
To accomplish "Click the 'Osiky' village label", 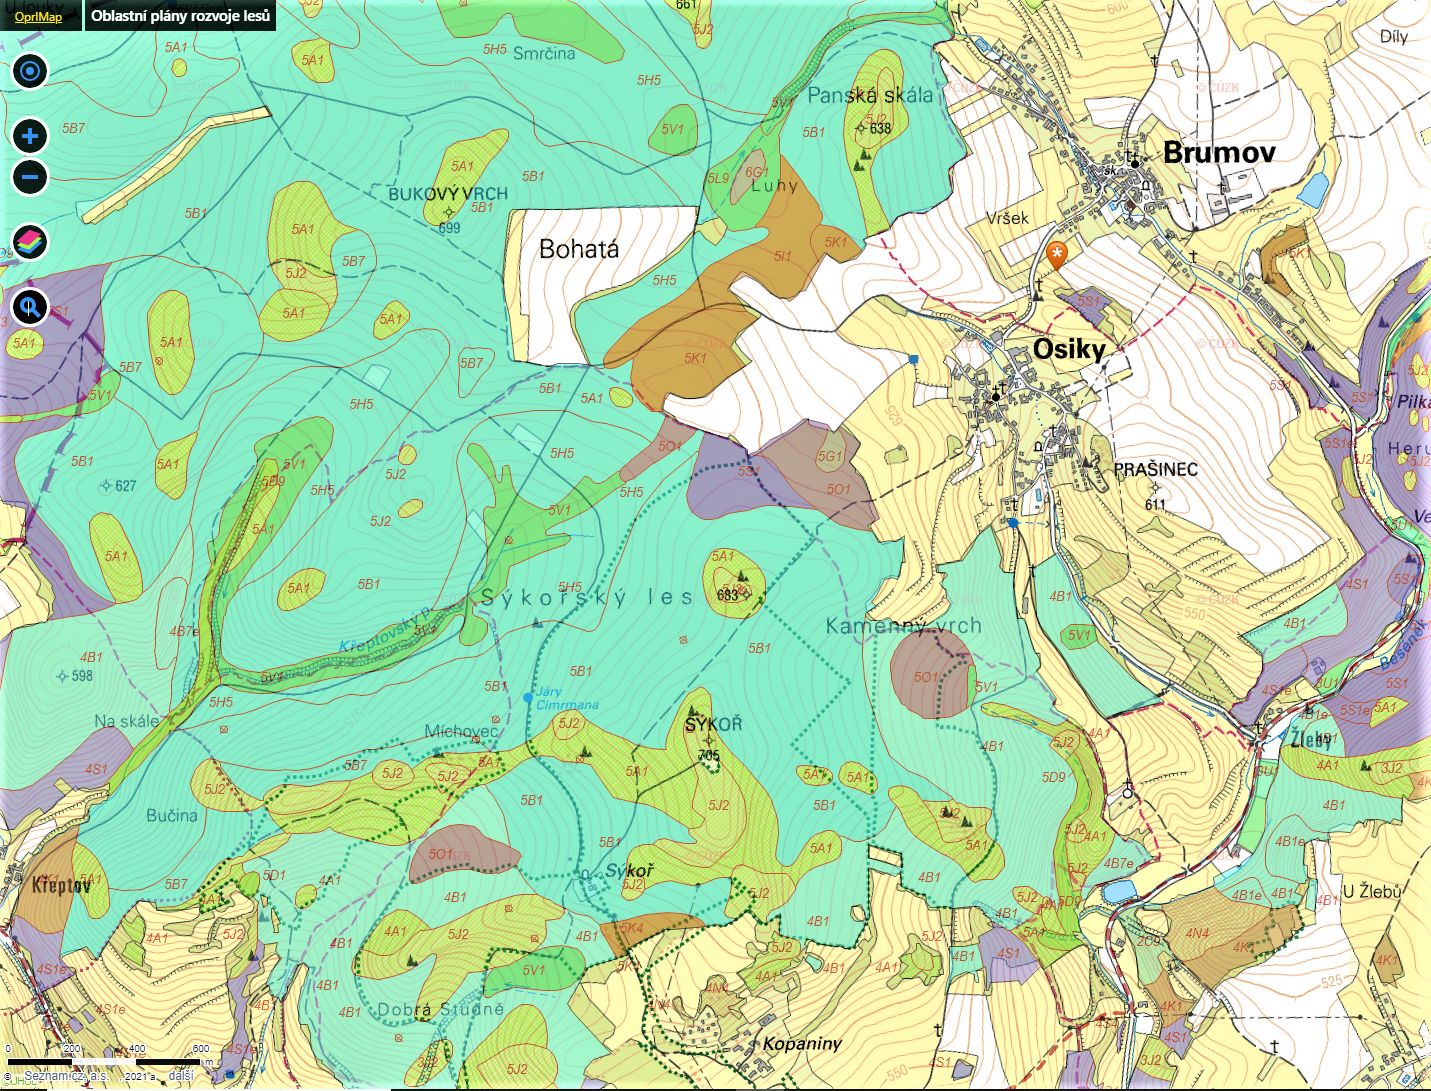I will point(1069,349).
